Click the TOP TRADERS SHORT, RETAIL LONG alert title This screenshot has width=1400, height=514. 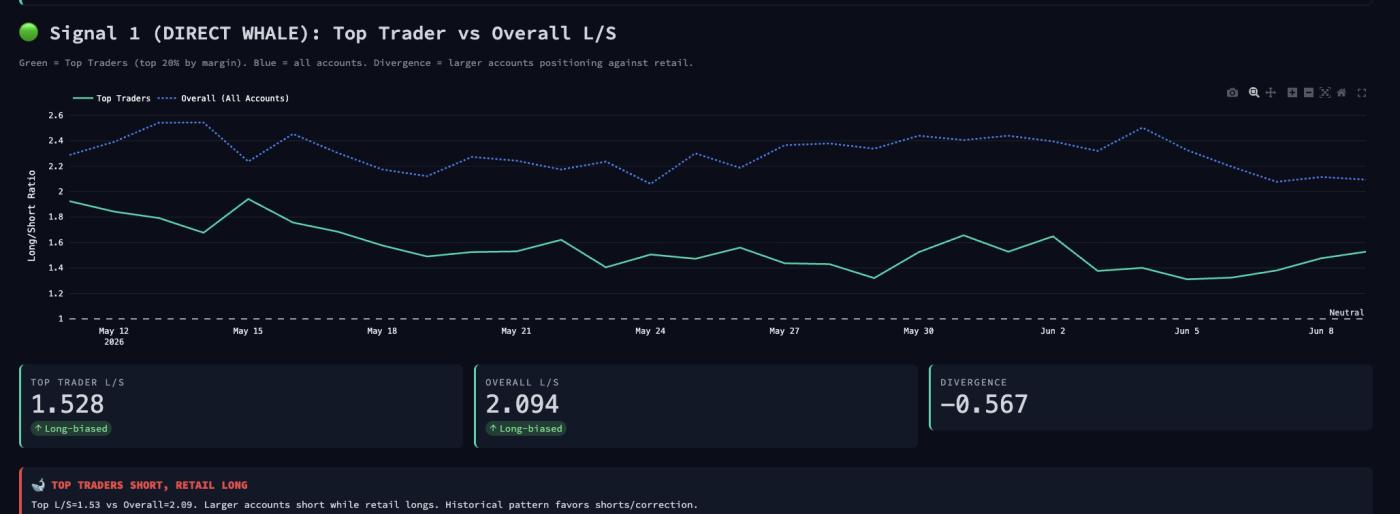tap(149, 485)
